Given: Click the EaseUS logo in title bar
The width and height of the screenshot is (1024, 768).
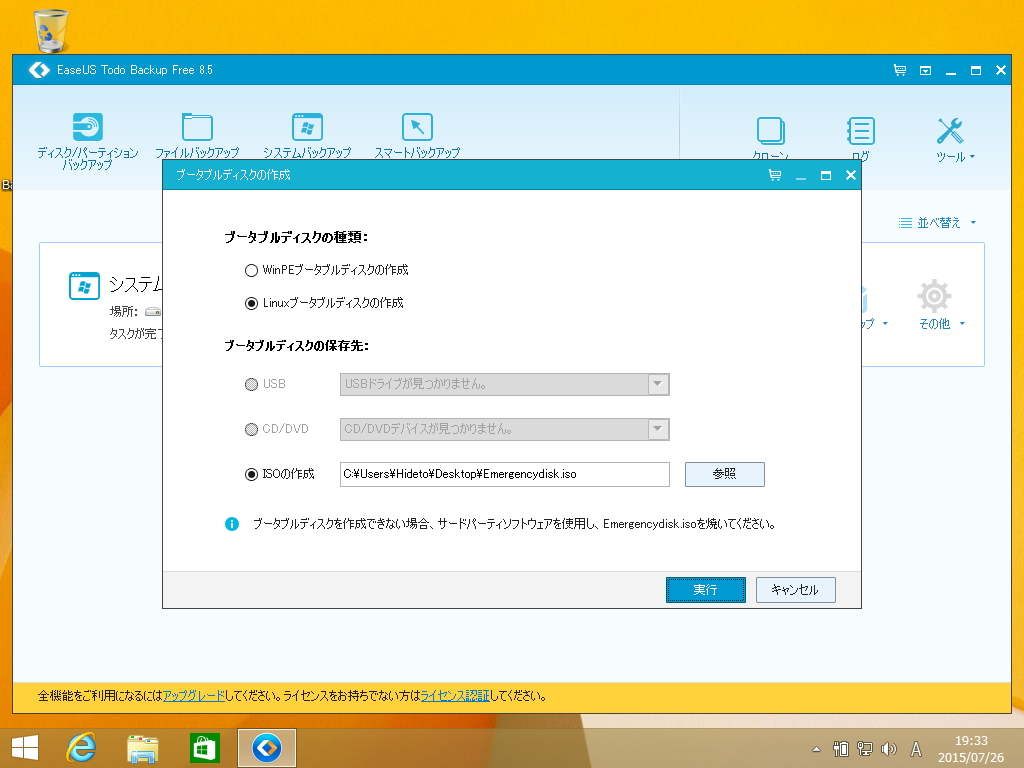Looking at the screenshot, I should 39,70.
